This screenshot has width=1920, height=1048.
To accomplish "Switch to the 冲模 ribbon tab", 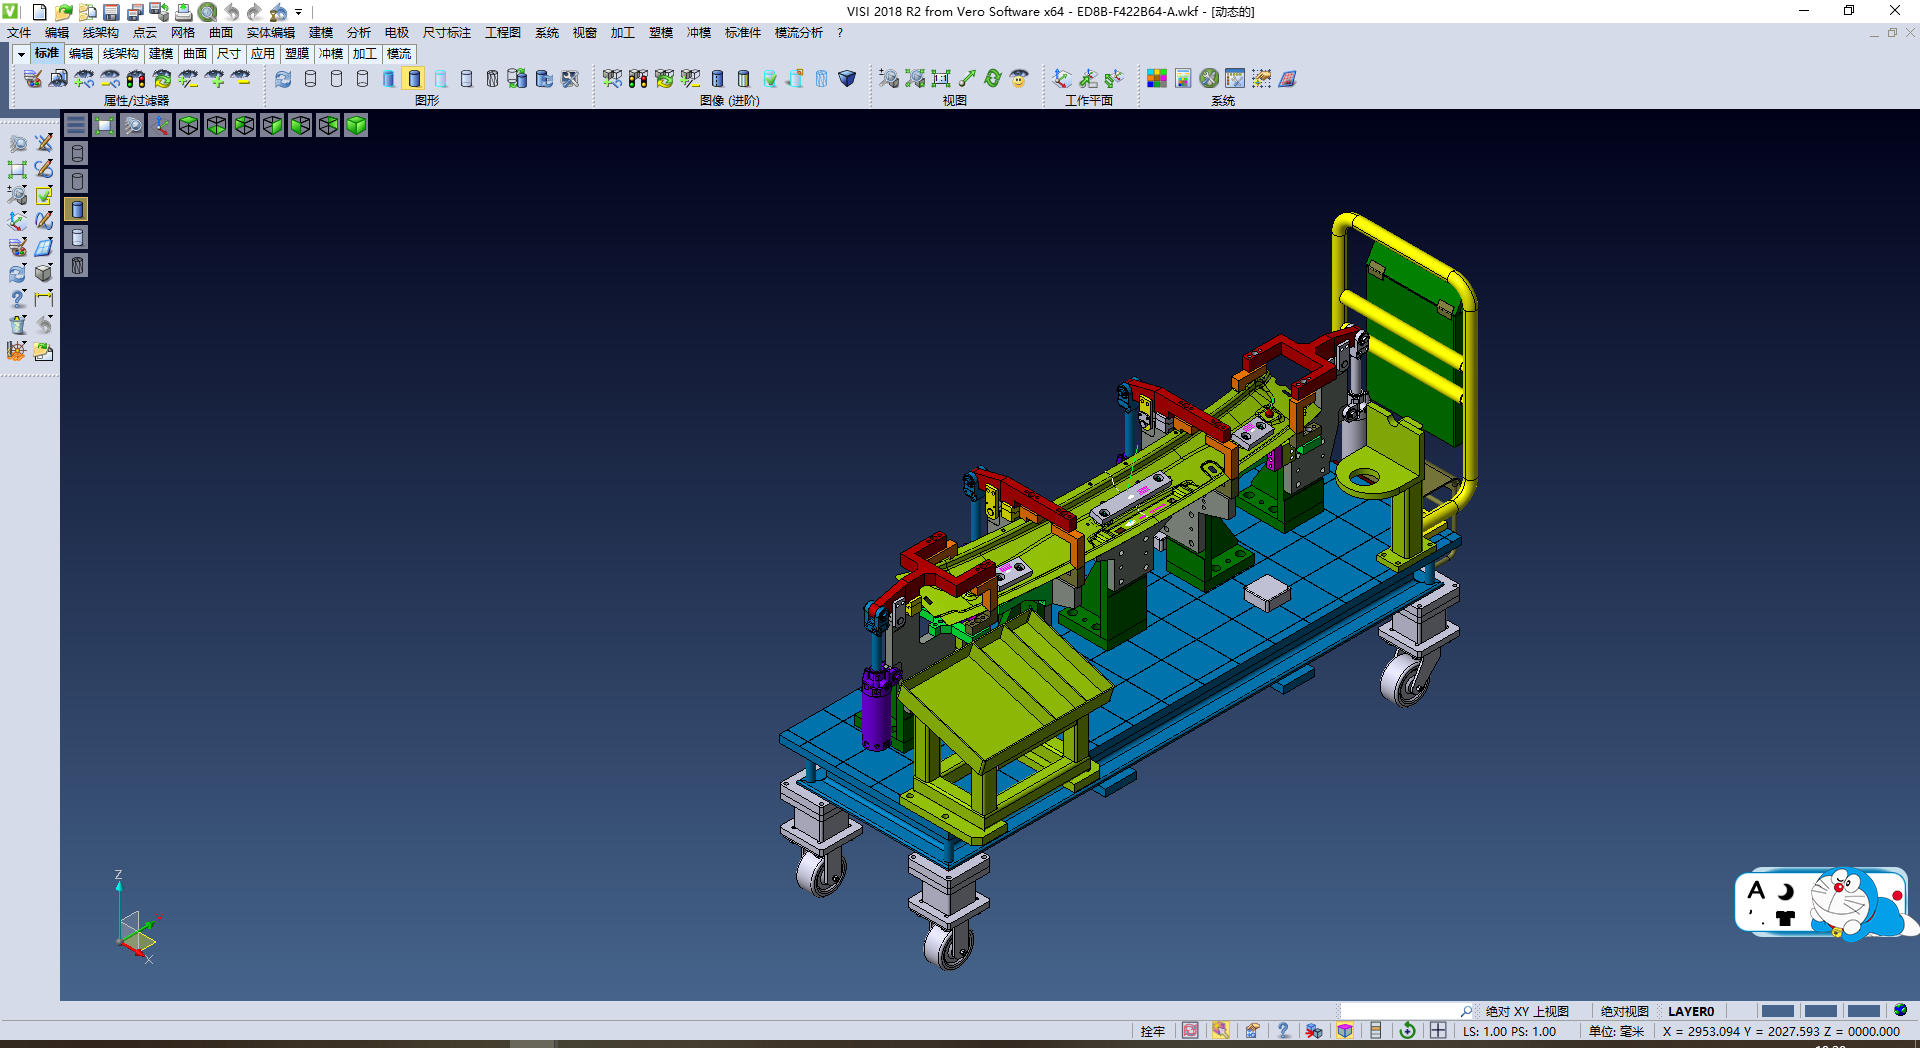I will (x=331, y=54).
